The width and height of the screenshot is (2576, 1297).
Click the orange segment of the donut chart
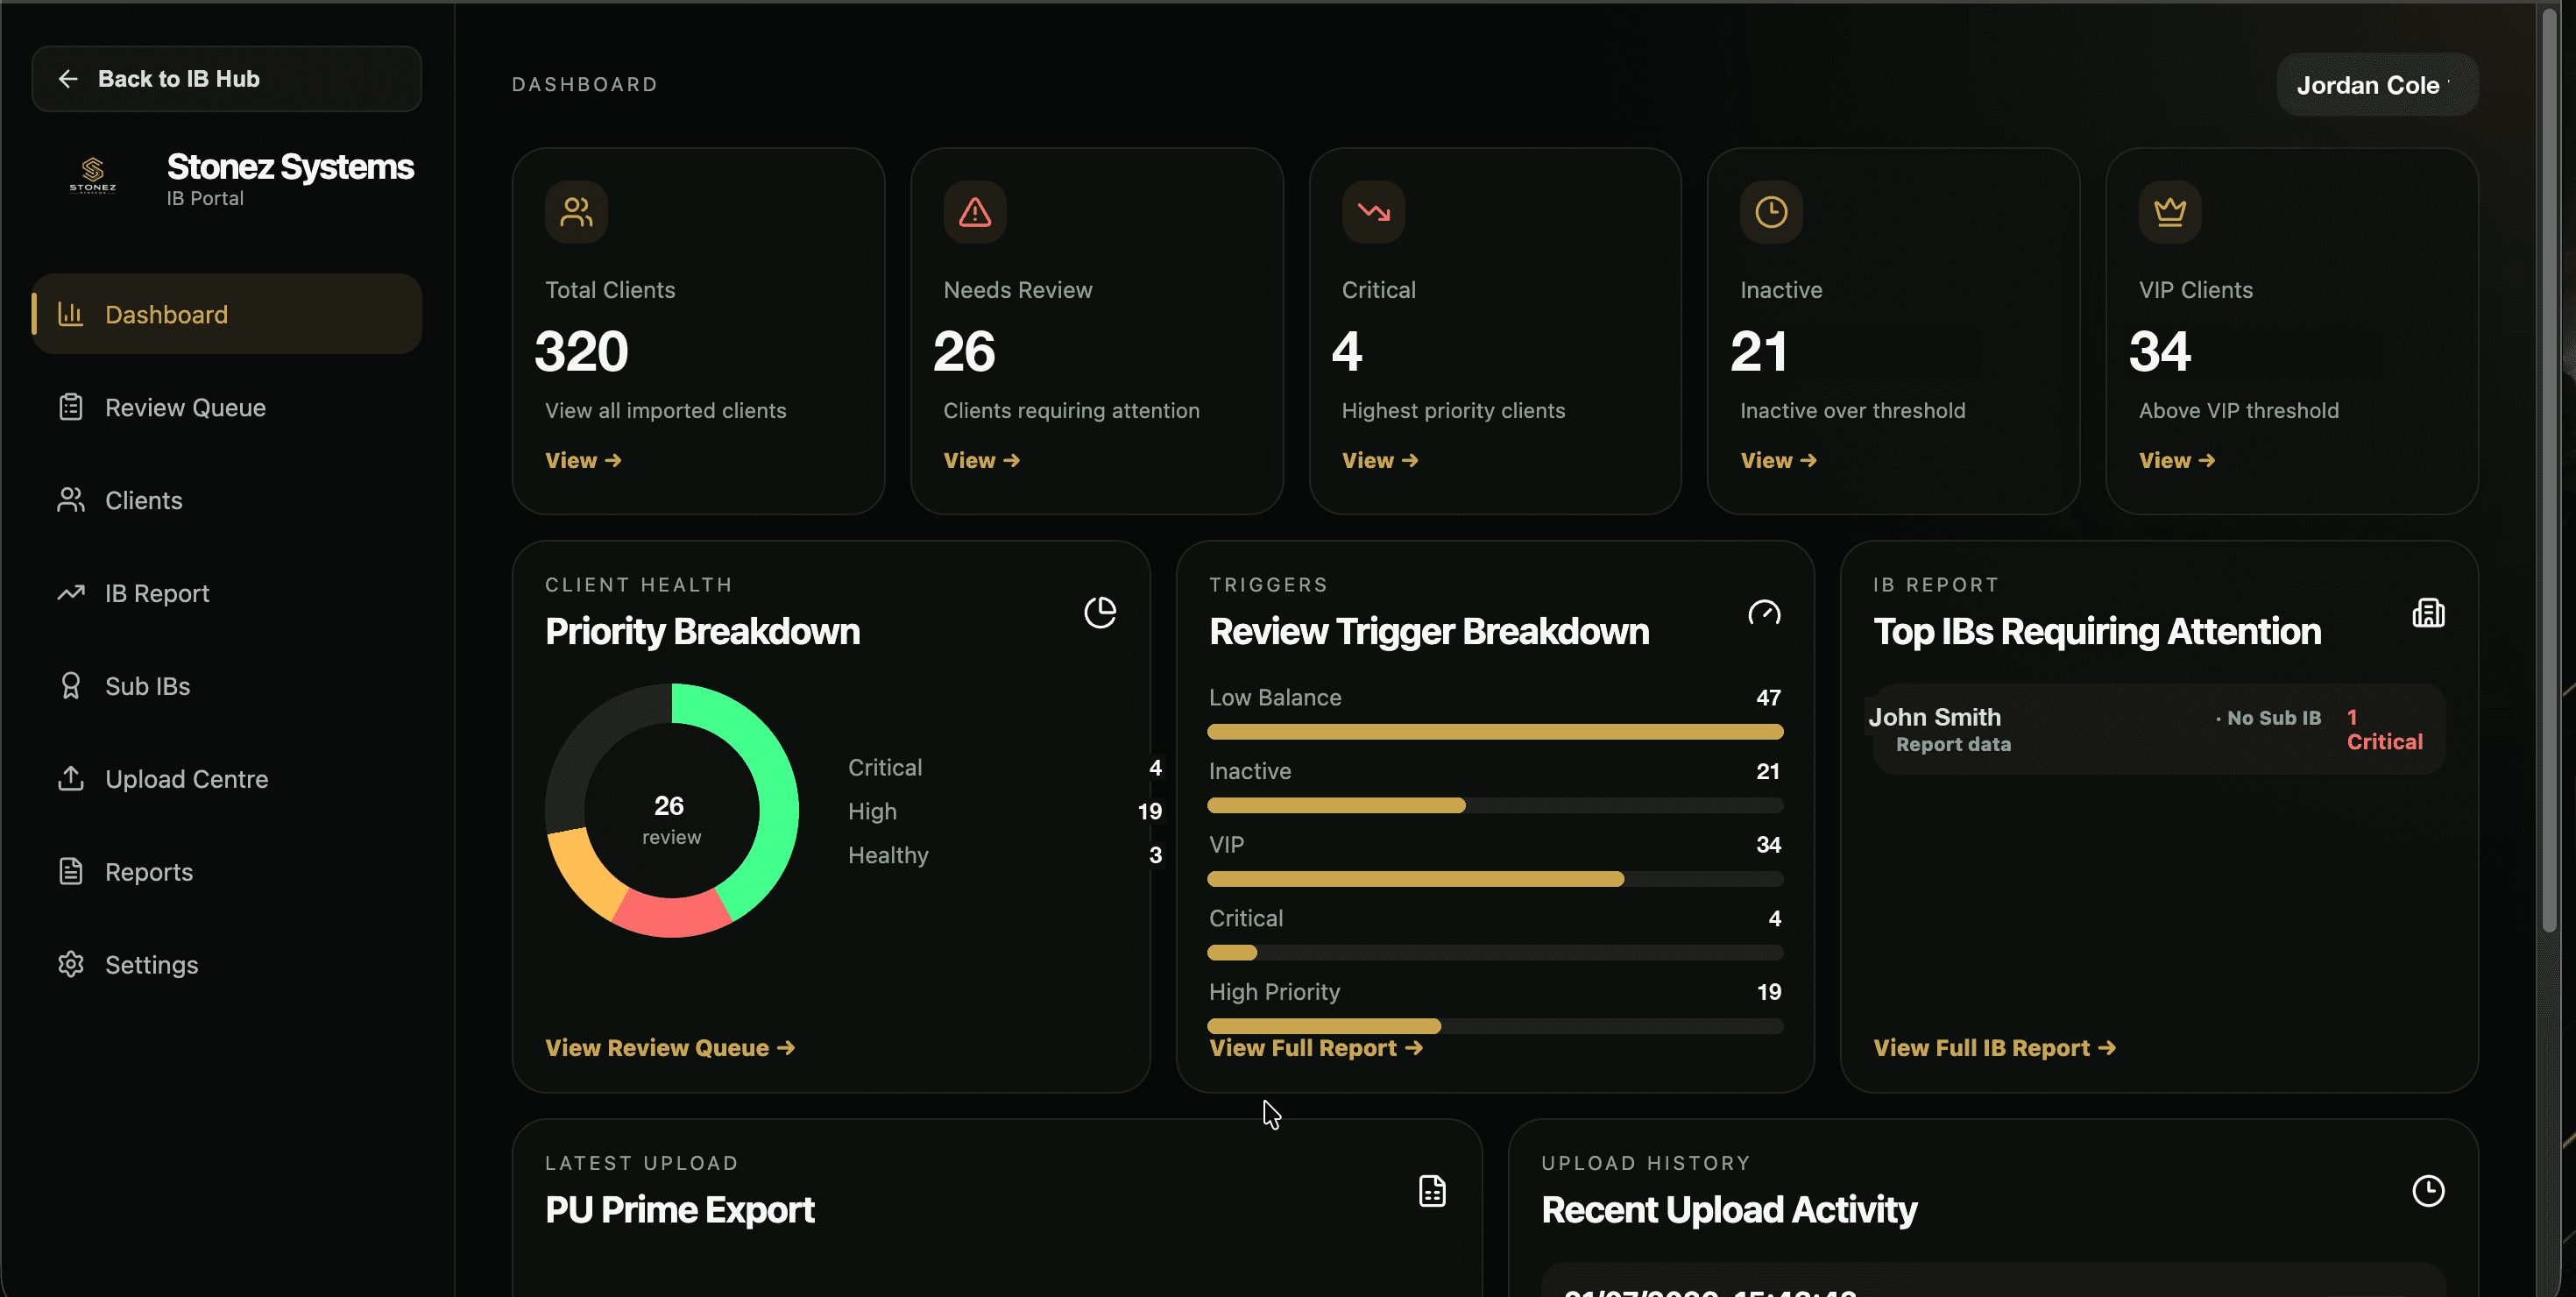pos(583,871)
